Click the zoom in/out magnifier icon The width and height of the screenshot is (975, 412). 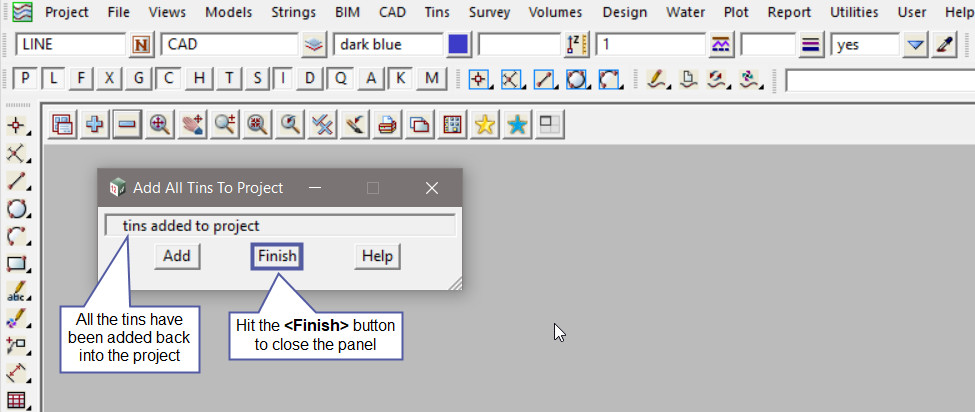tap(224, 125)
